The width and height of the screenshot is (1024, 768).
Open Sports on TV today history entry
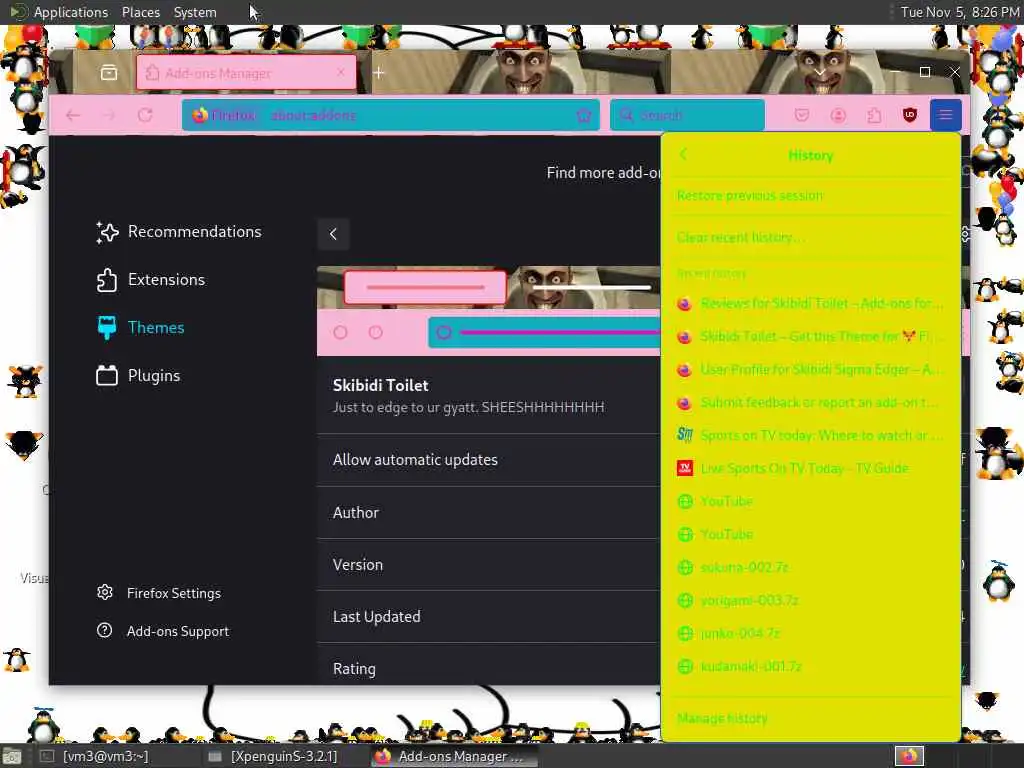(810, 435)
